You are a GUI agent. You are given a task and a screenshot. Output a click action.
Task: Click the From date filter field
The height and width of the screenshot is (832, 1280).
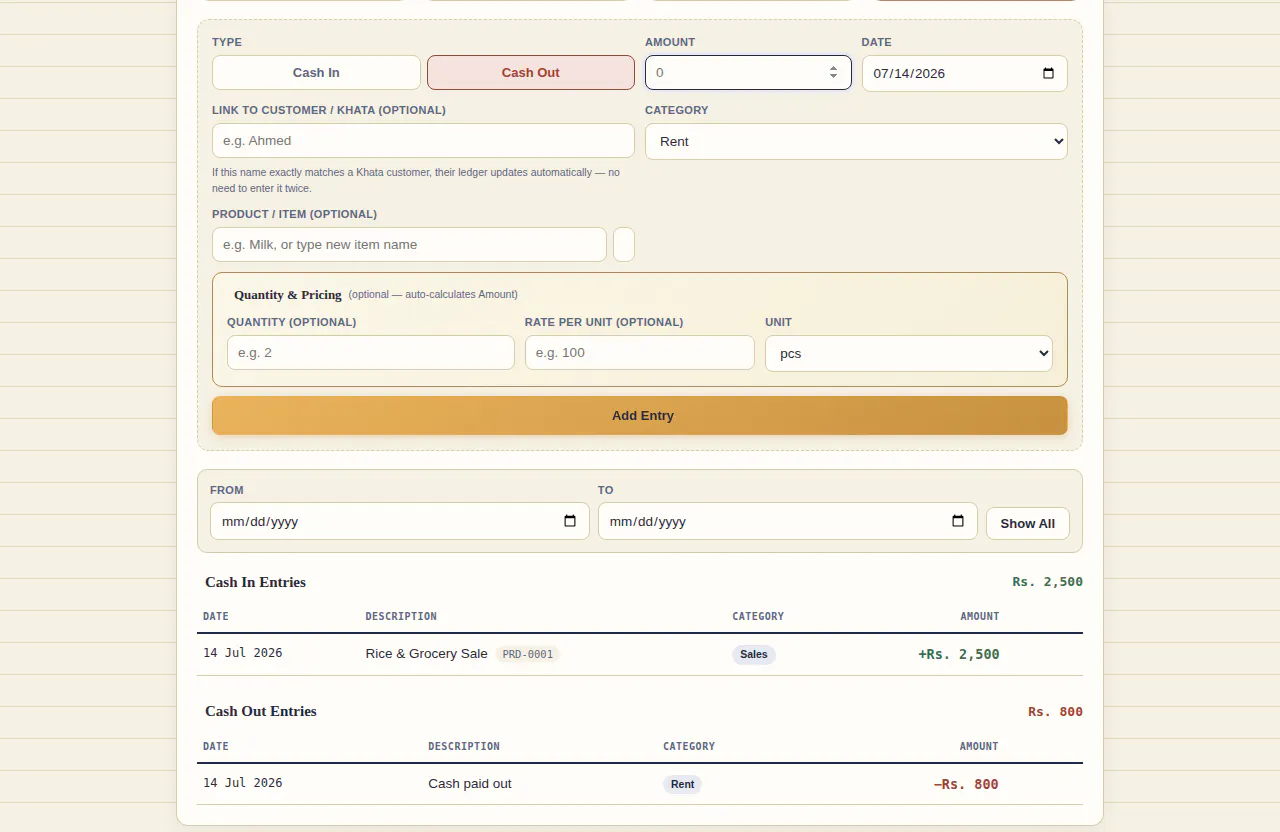coord(400,521)
